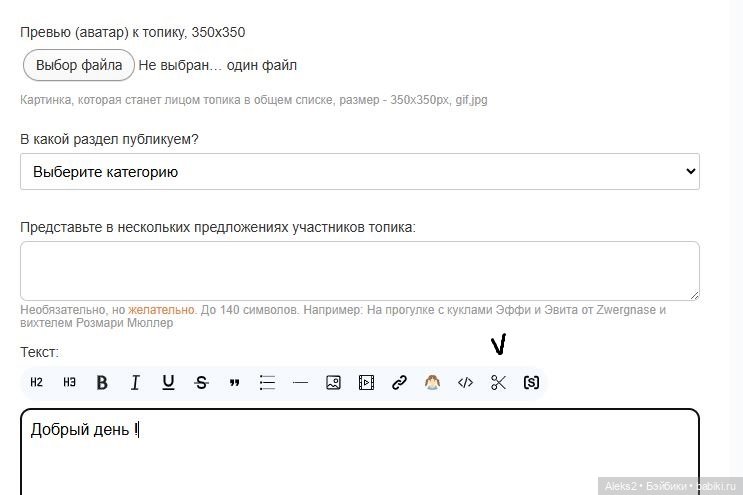Open the user avatar insert tool
743x495 pixels.
point(432,382)
